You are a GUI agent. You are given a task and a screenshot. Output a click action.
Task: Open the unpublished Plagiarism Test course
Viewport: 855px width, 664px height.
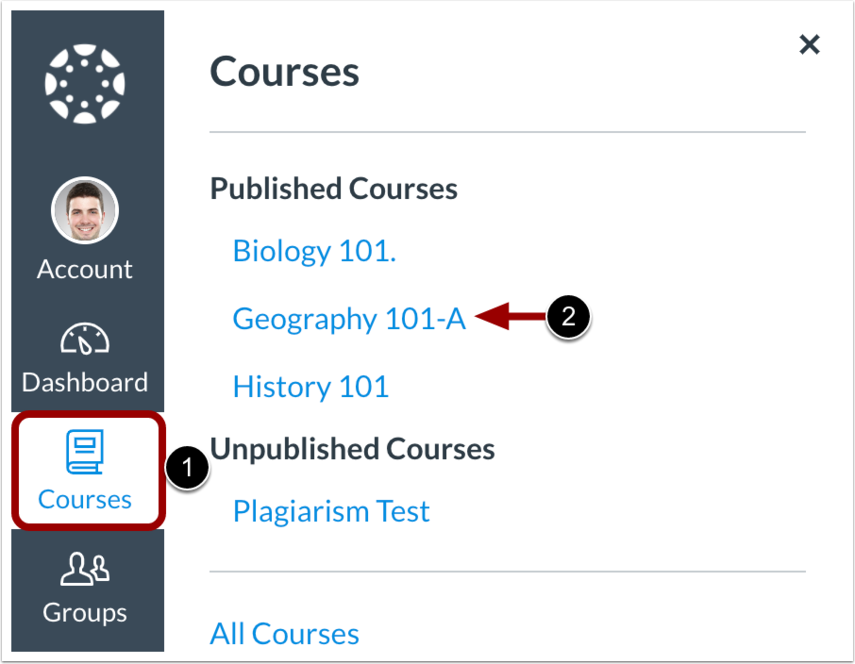point(332,511)
